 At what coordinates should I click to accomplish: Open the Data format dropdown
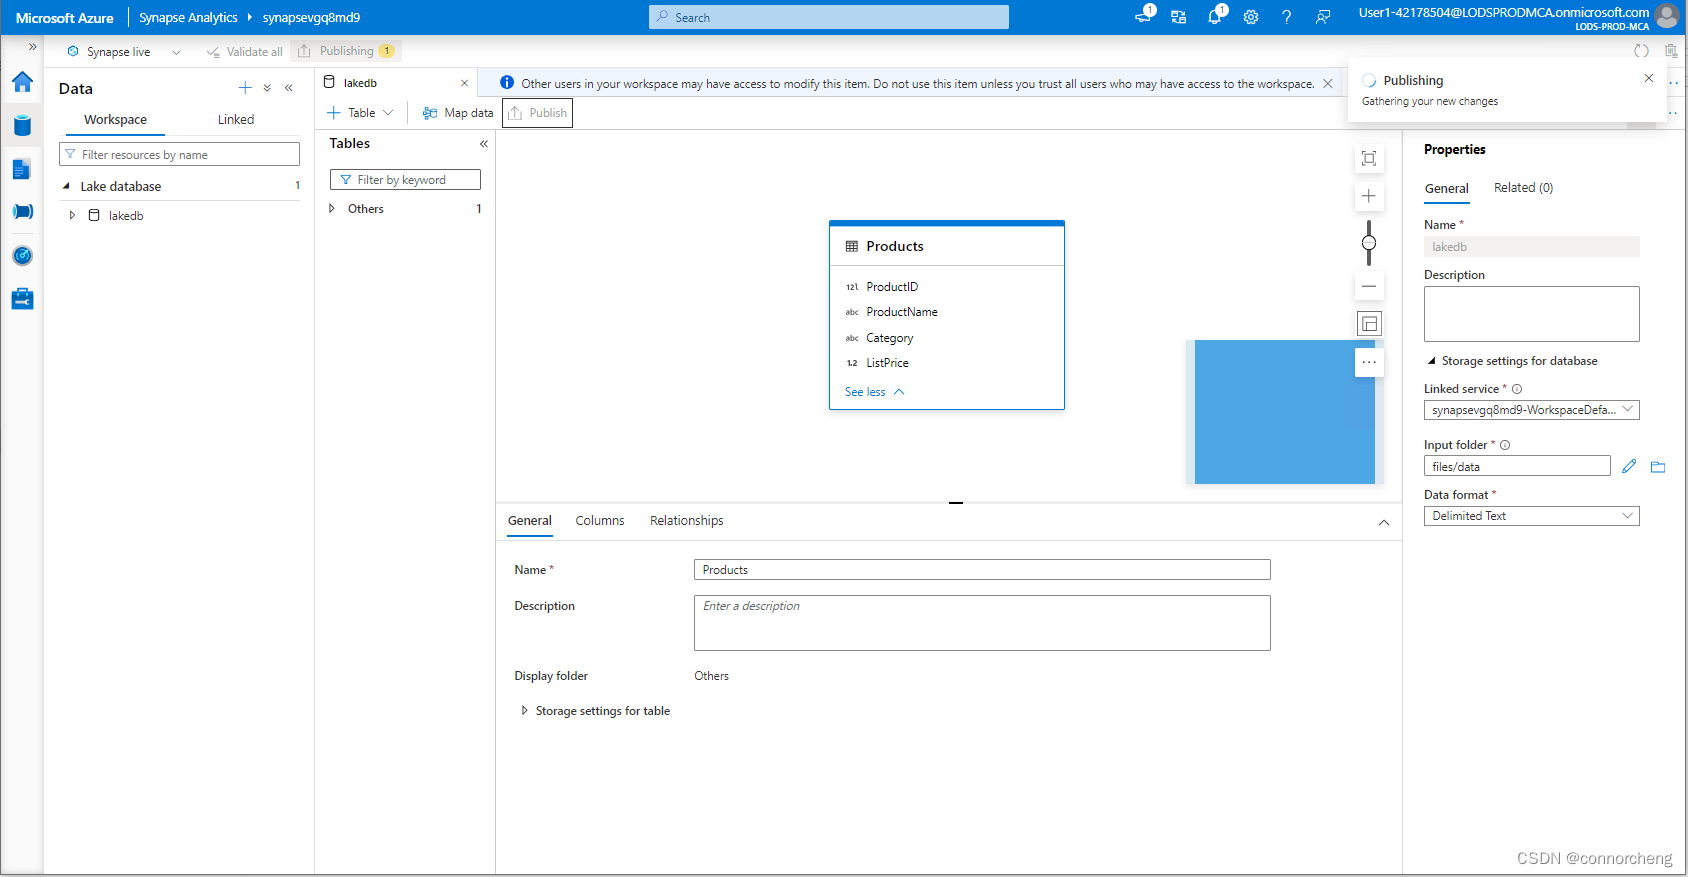(1531, 516)
